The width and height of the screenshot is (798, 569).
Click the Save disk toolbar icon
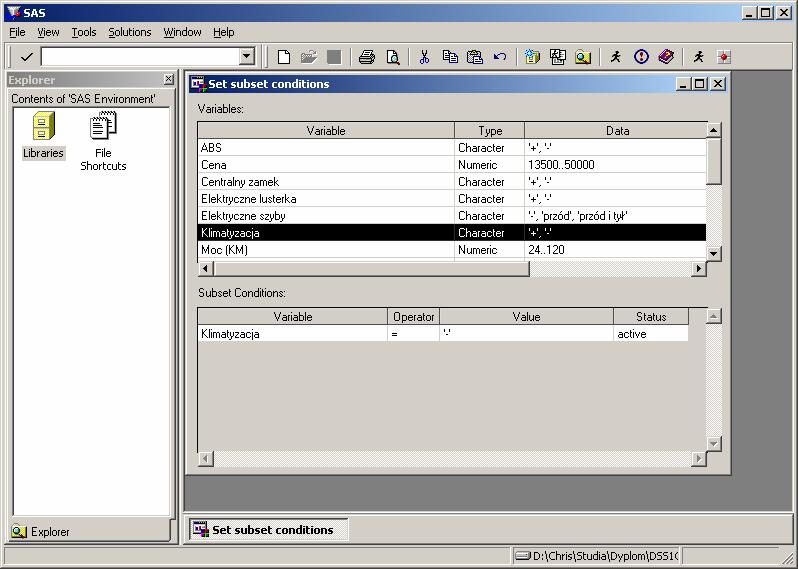334,57
